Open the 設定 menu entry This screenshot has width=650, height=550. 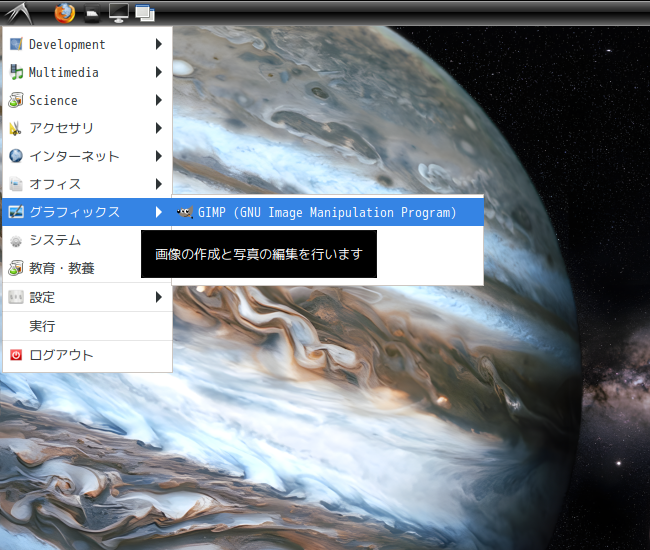pyautogui.click(x=87, y=297)
